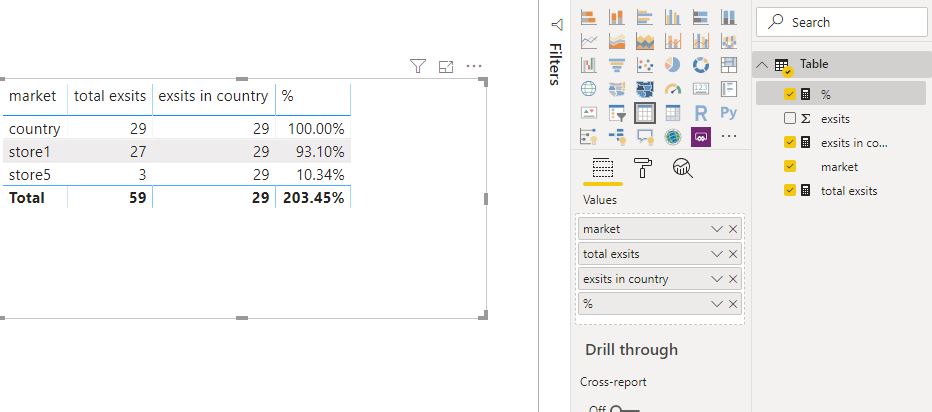
Task: Sort by the total exsits column header
Action: 109,96
